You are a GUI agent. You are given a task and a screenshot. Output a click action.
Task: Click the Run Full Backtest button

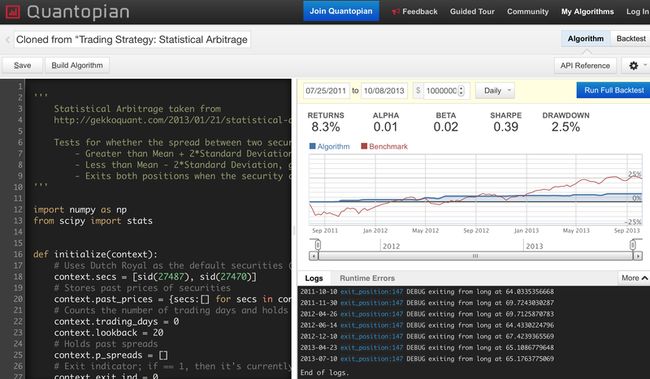point(614,90)
